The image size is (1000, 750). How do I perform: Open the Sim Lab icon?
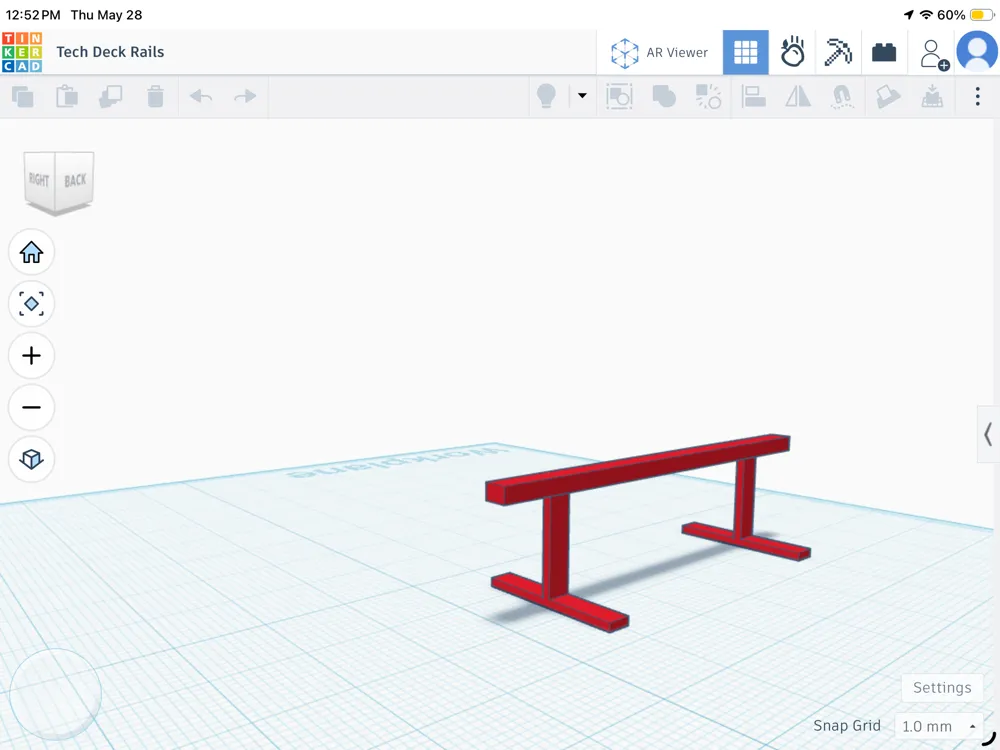click(x=793, y=52)
